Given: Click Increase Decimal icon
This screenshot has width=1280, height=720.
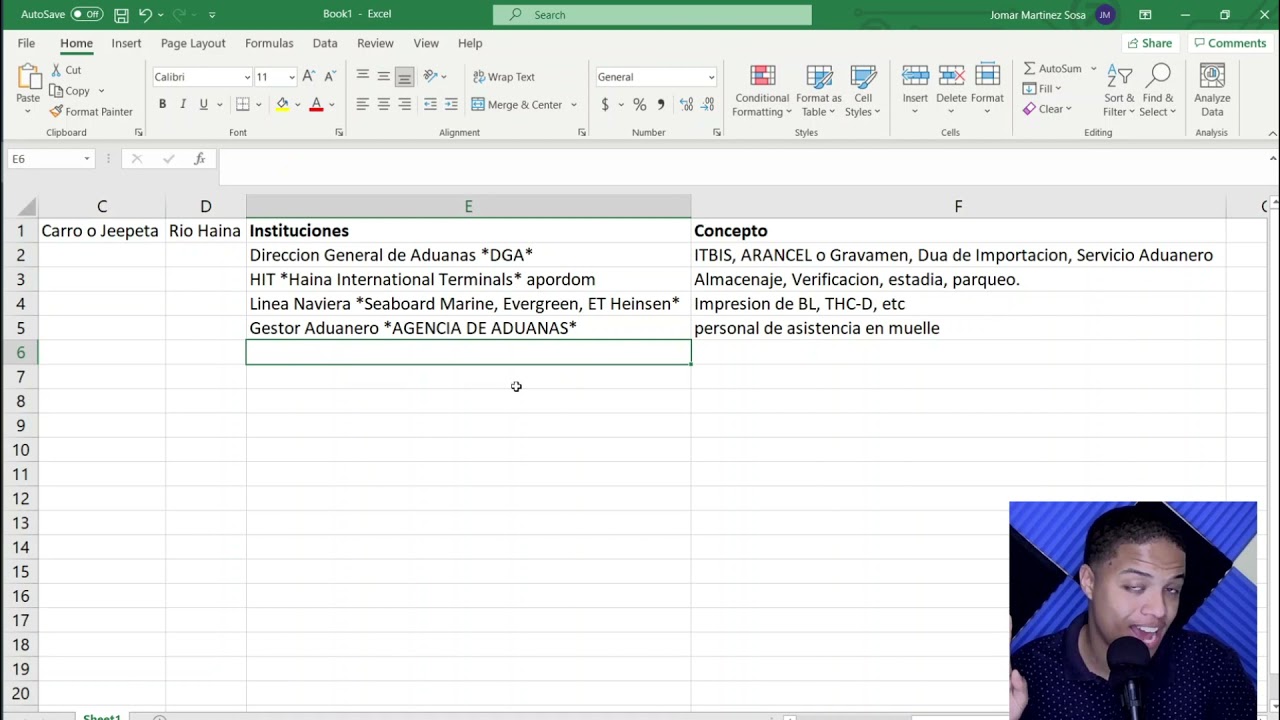Looking at the screenshot, I should tap(686, 105).
